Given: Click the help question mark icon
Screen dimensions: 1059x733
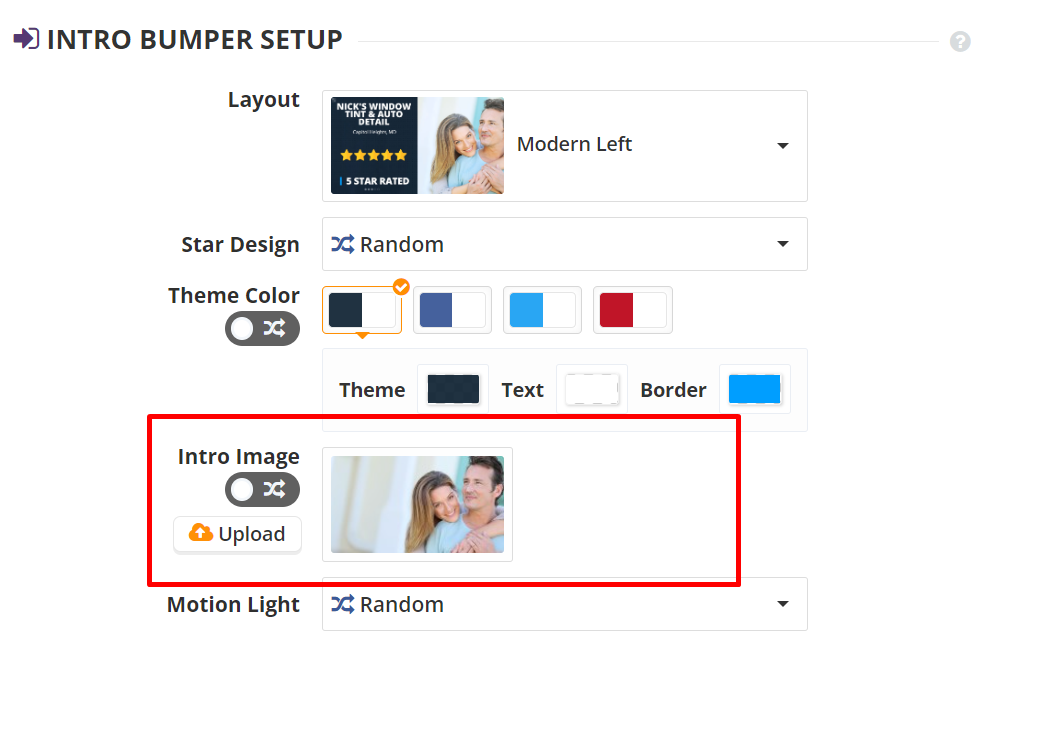Looking at the screenshot, I should (x=960, y=42).
